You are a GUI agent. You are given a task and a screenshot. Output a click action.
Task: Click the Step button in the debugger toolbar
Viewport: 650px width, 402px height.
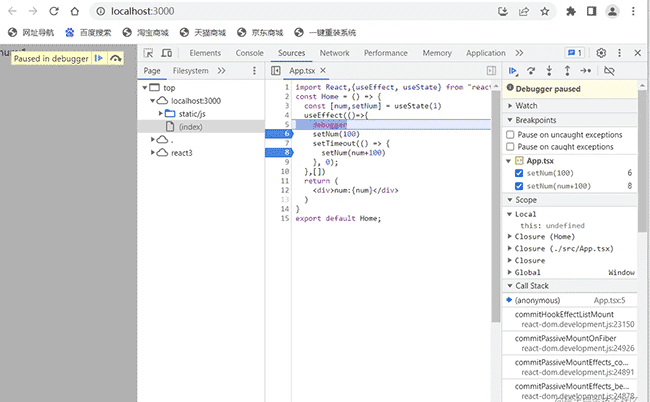[585, 71]
